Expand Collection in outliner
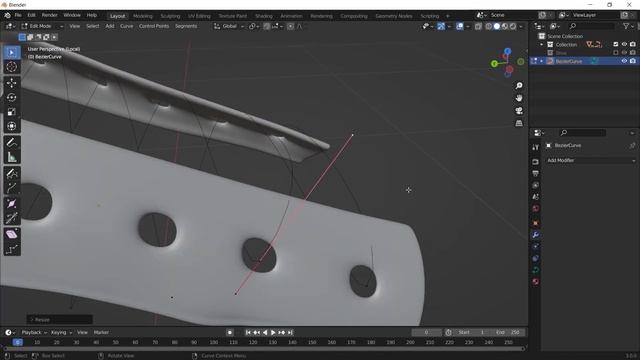Viewport: 640px width, 360px height. pyautogui.click(x=542, y=44)
